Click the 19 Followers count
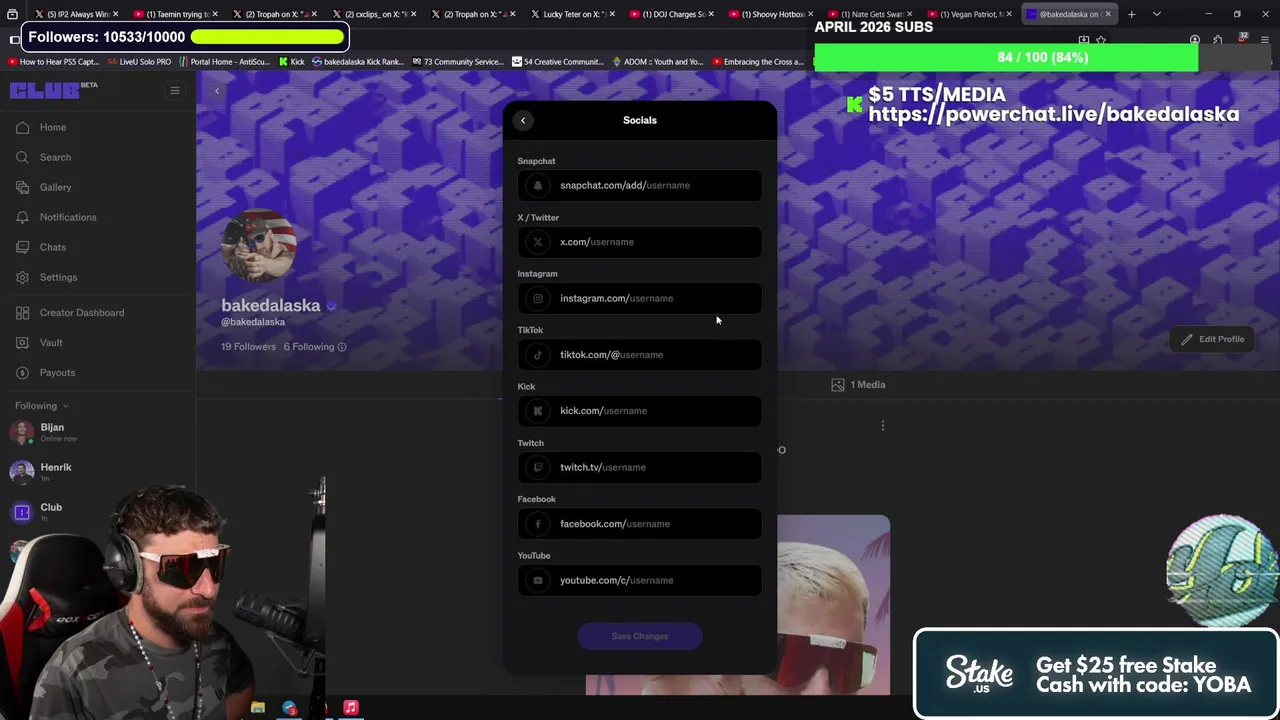 pos(248,347)
